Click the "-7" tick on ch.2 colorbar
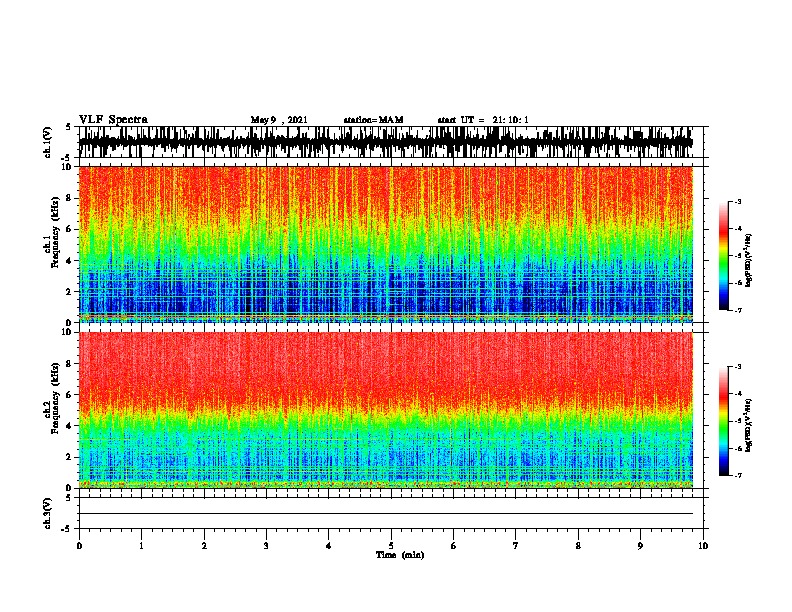This screenshot has width=792, height=612. click(738, 475)
